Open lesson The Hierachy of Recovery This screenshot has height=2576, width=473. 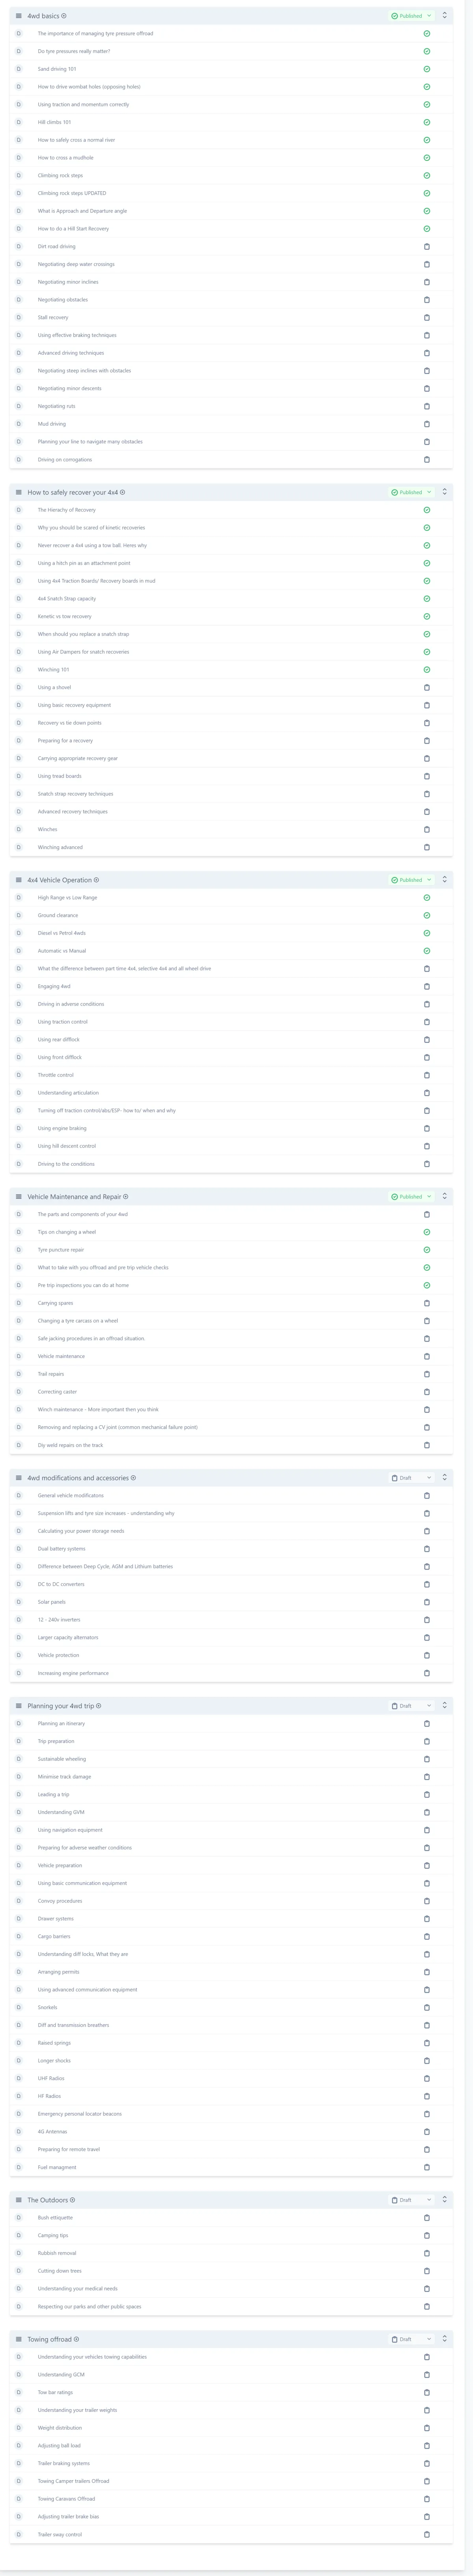67,510
